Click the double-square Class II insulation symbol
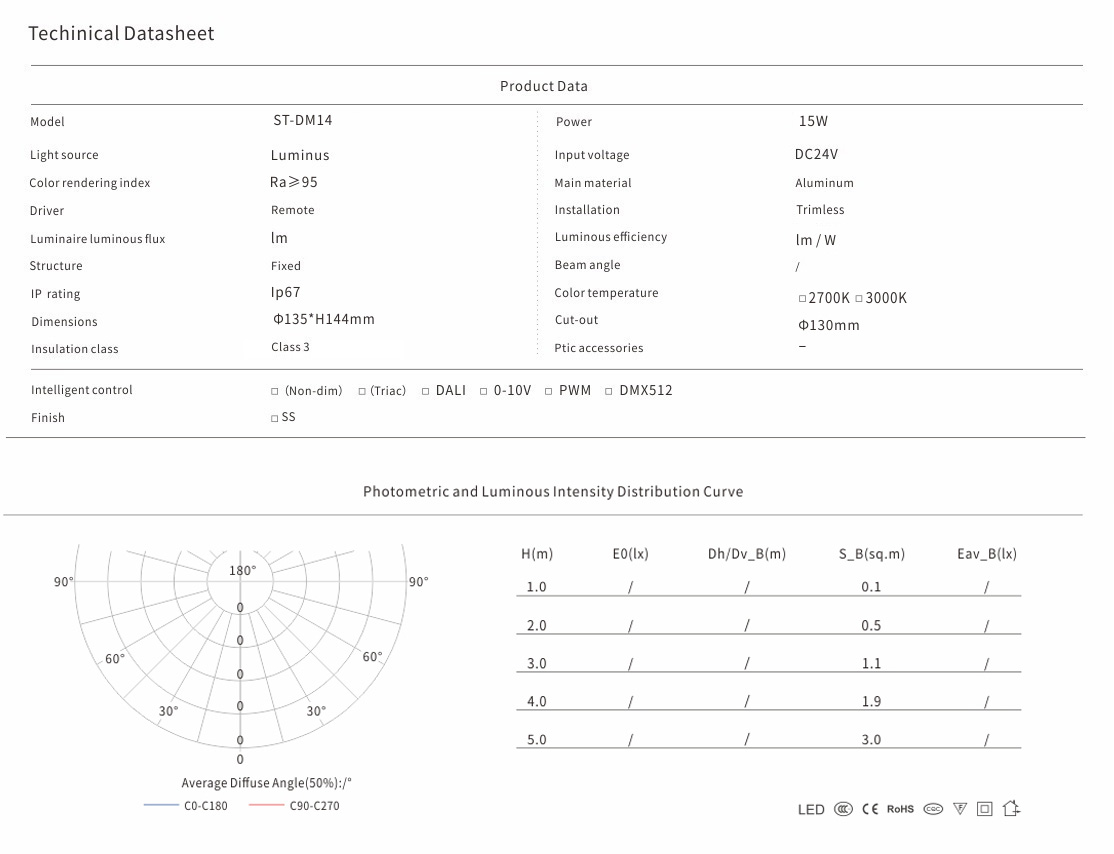The height and width of the screenshot is (854, 1114). pyautogui.click(x=985, y=809)
